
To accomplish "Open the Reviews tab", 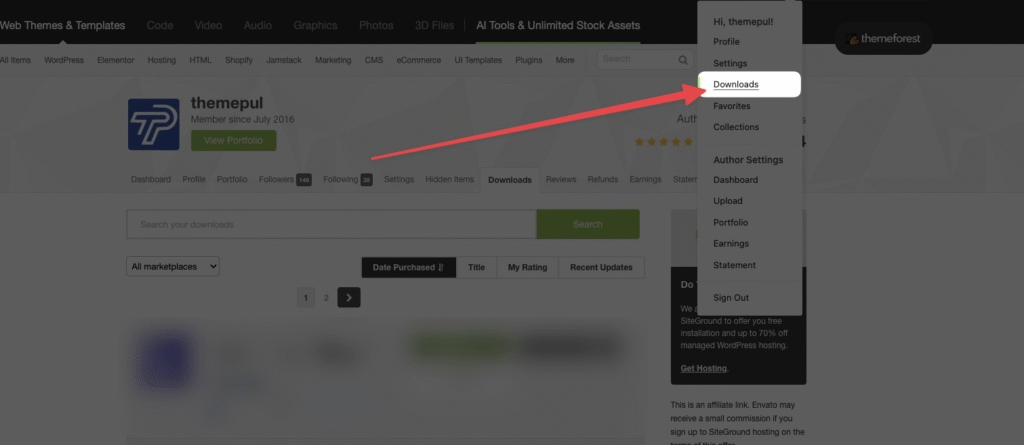I will pos(561,179).
